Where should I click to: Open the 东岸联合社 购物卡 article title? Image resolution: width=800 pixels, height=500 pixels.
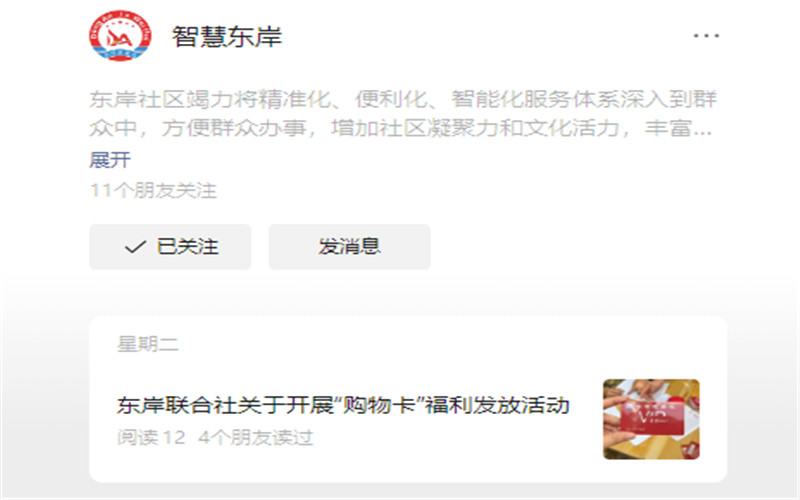click(343, 406)
